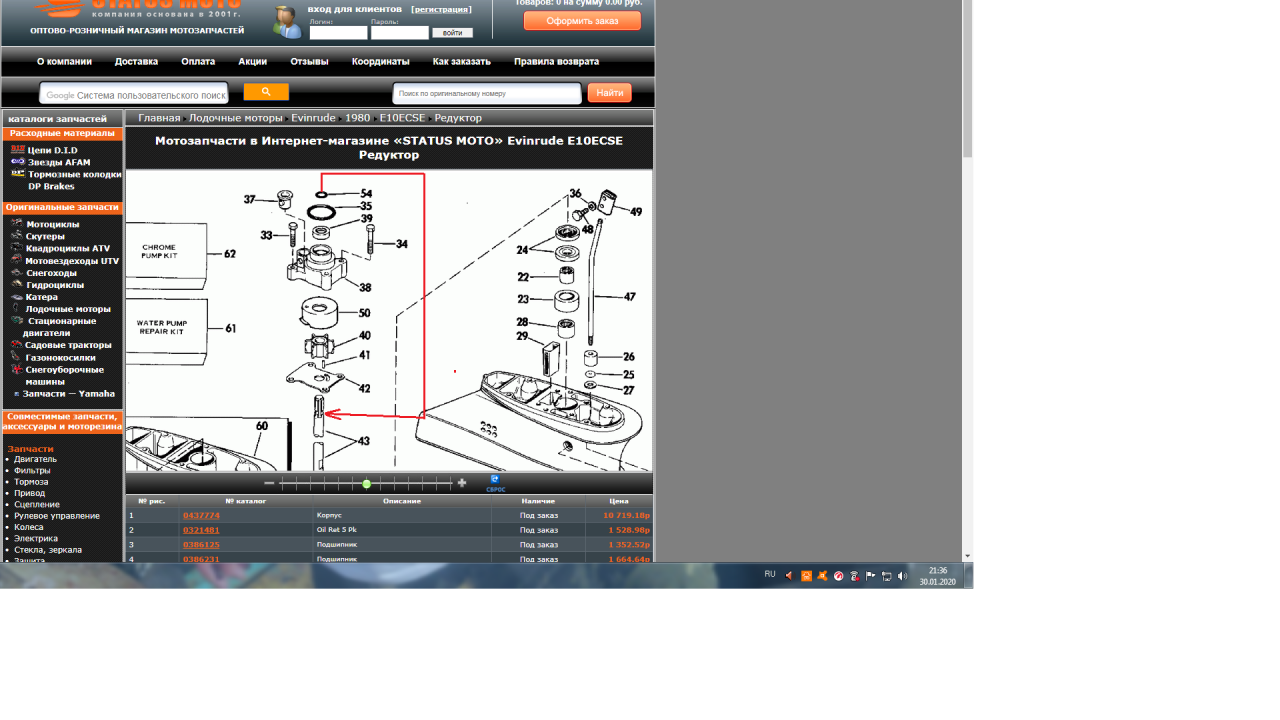The width and height of the screenshot is (1280, 720).
Task: Click the Тормозные колодки DP Brakes icon
Action: point(18,174)
